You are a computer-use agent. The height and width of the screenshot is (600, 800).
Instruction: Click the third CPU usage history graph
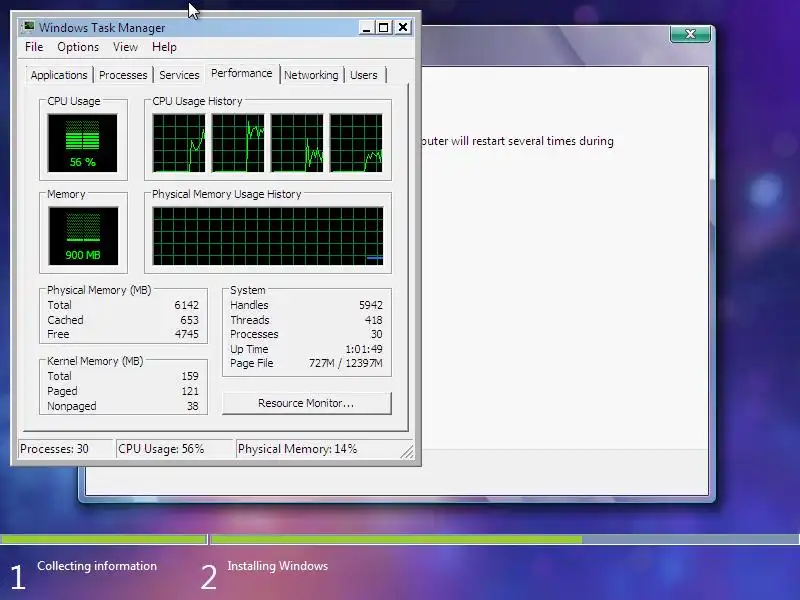coord(297,143)
